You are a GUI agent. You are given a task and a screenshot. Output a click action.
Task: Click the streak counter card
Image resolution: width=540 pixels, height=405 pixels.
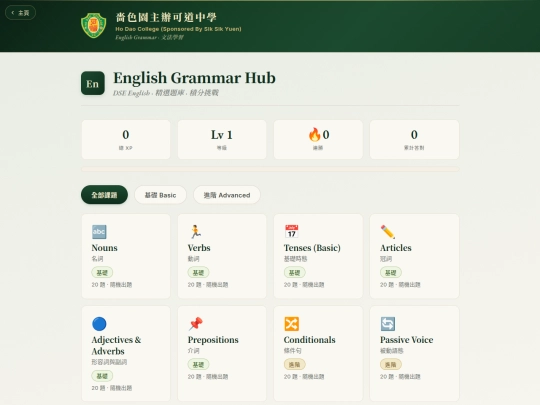tap(318, 139)
